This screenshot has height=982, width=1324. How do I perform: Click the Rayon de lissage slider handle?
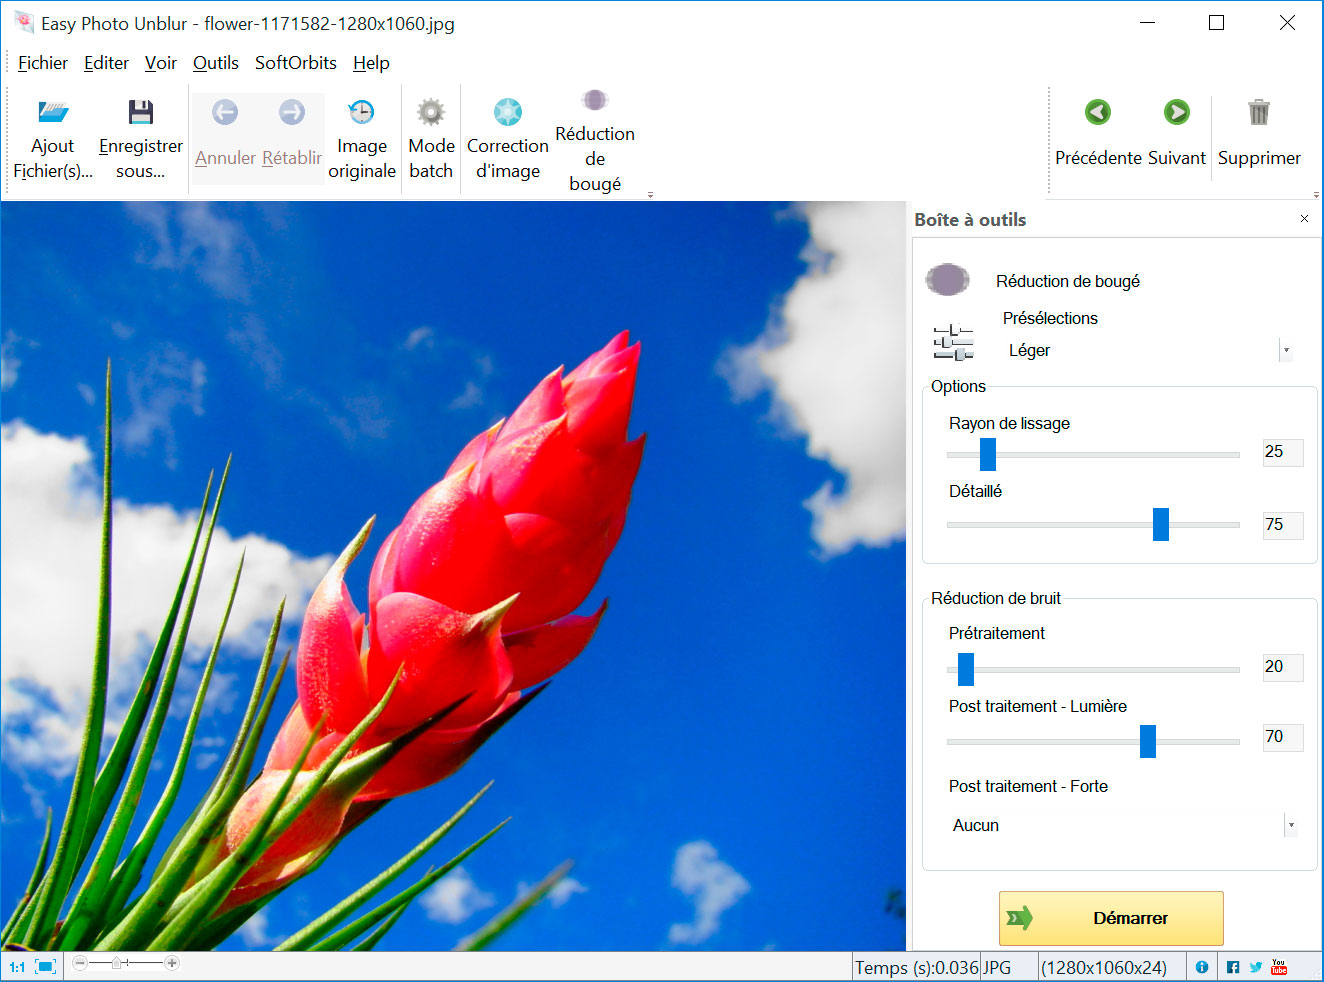(x=988, y=454)
